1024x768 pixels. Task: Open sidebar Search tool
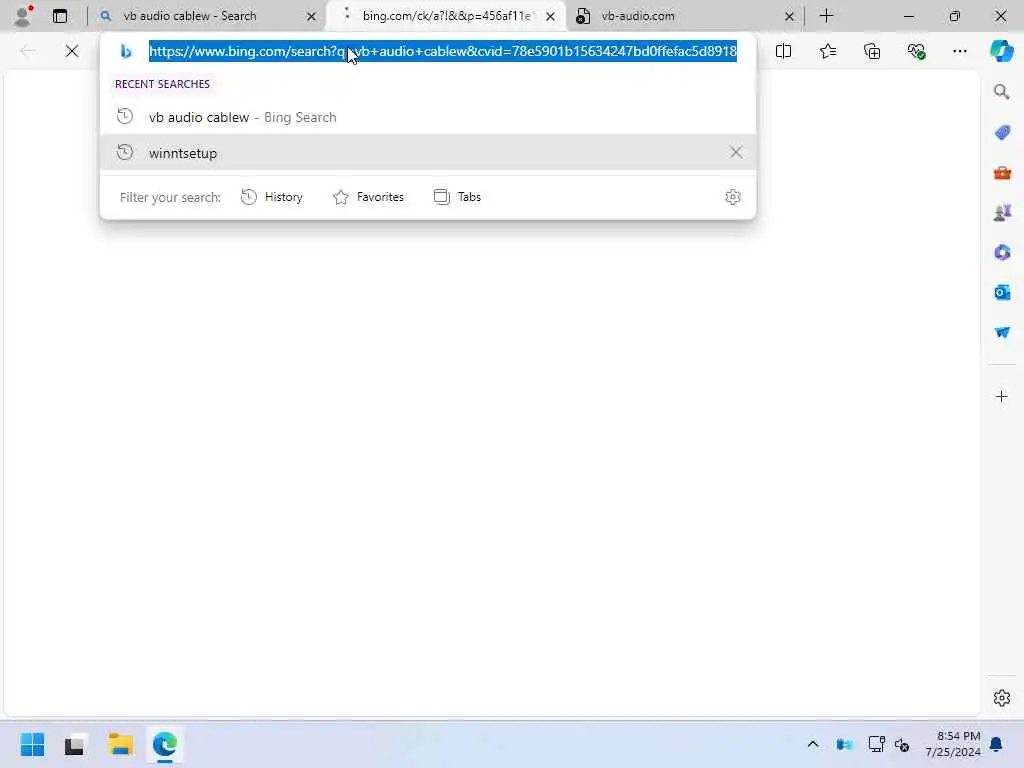coord(1002,92)
